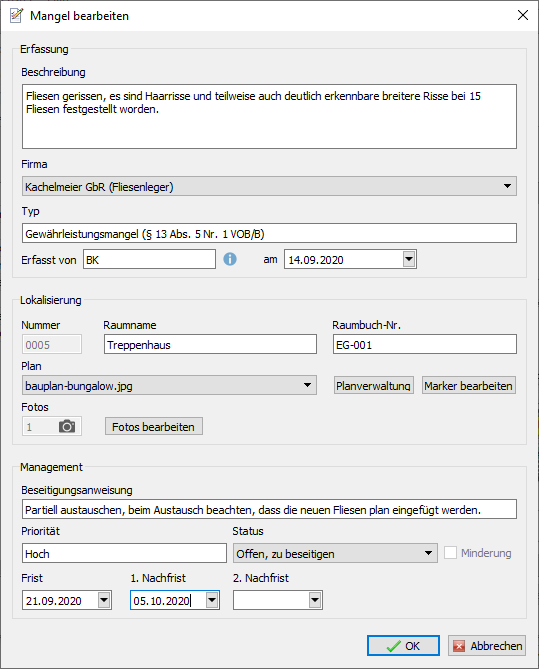Click the Frist date value 21.09.2020

(x=54, y=601)
